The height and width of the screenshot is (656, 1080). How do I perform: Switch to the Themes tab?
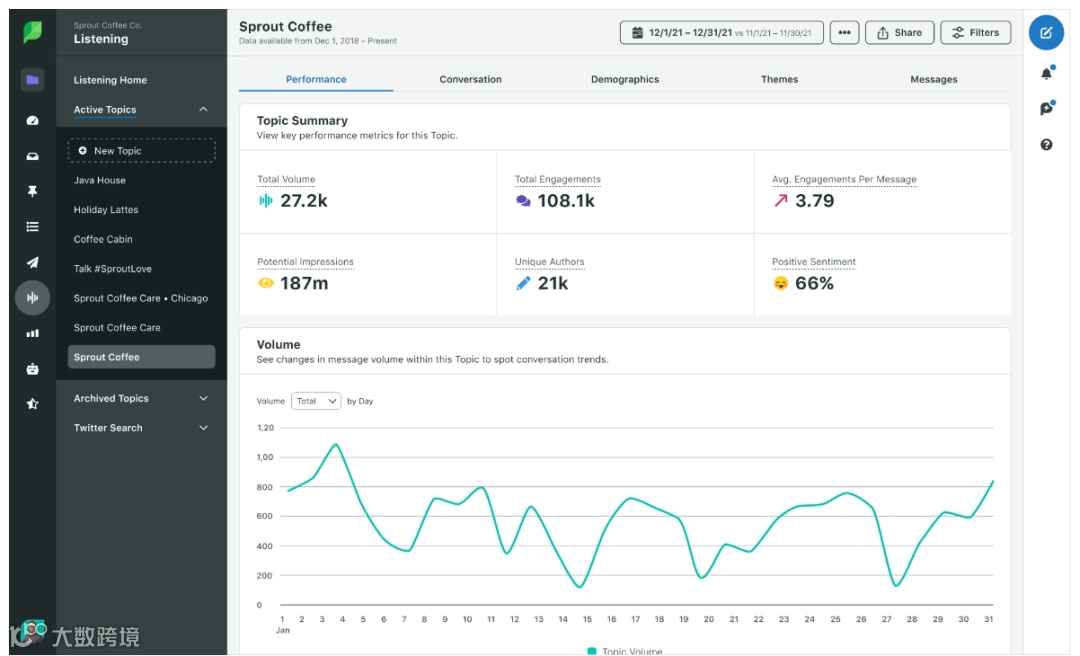[779, 79]
